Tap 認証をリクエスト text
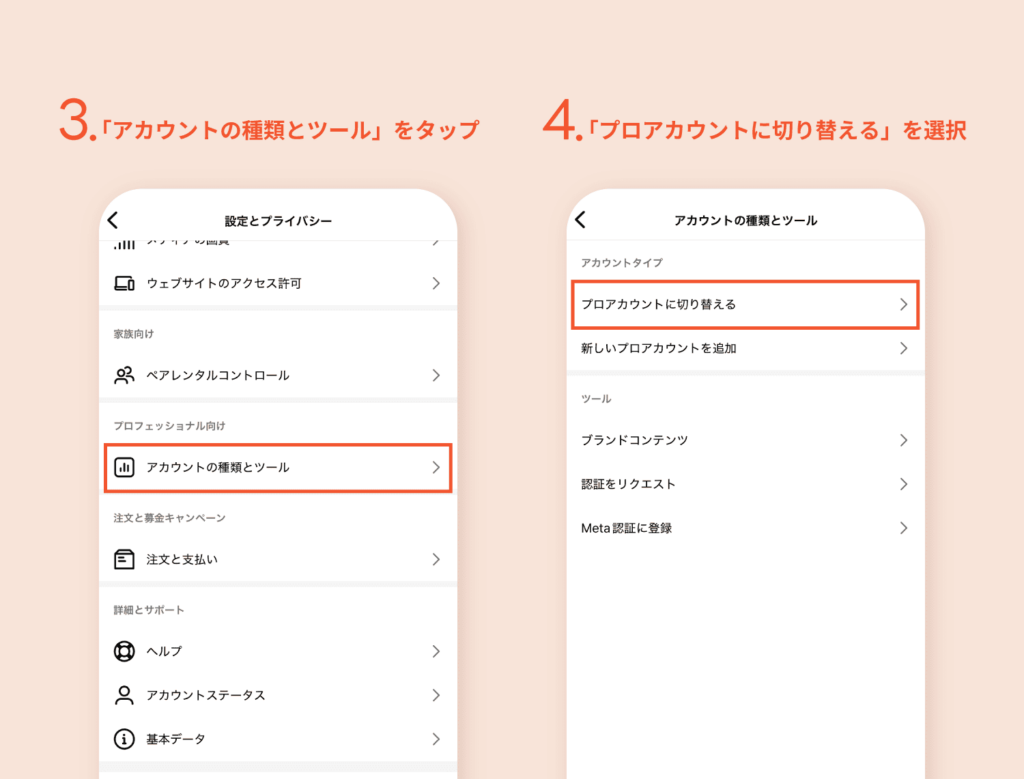 628,484
